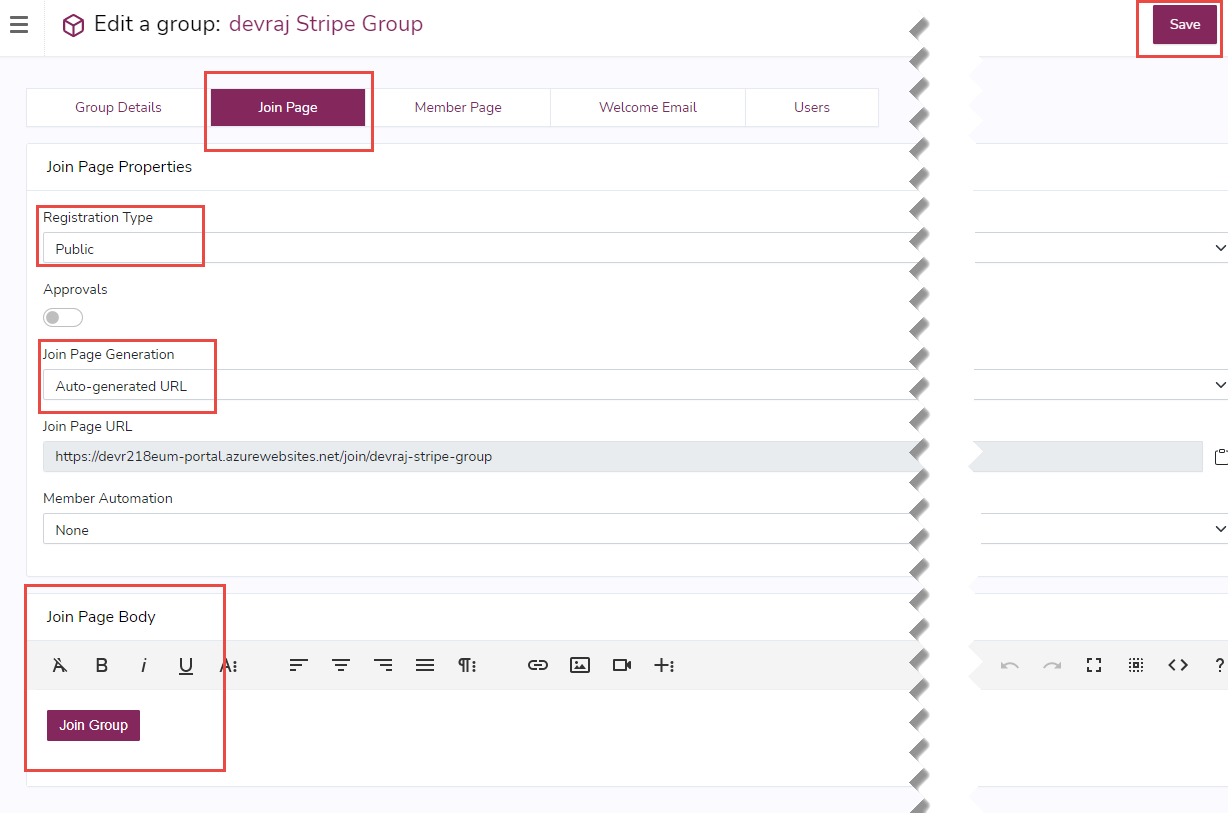
Task: Open the hamburger menu at top left
Action: coord(19,25)
